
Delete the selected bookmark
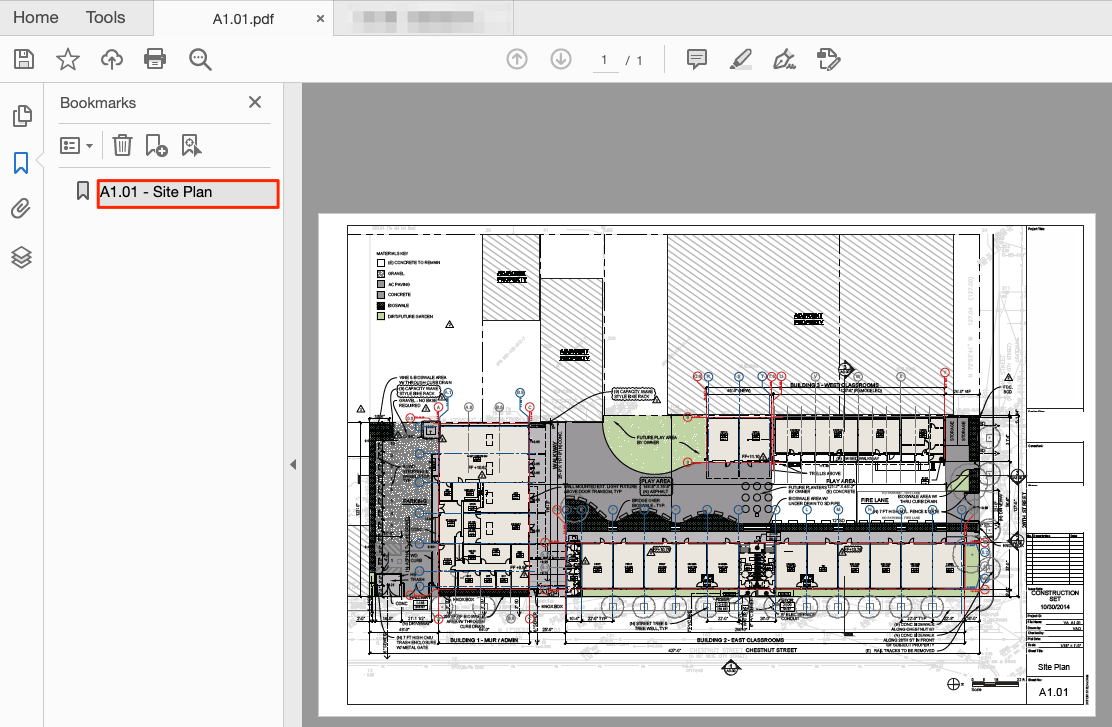[122, 145]
